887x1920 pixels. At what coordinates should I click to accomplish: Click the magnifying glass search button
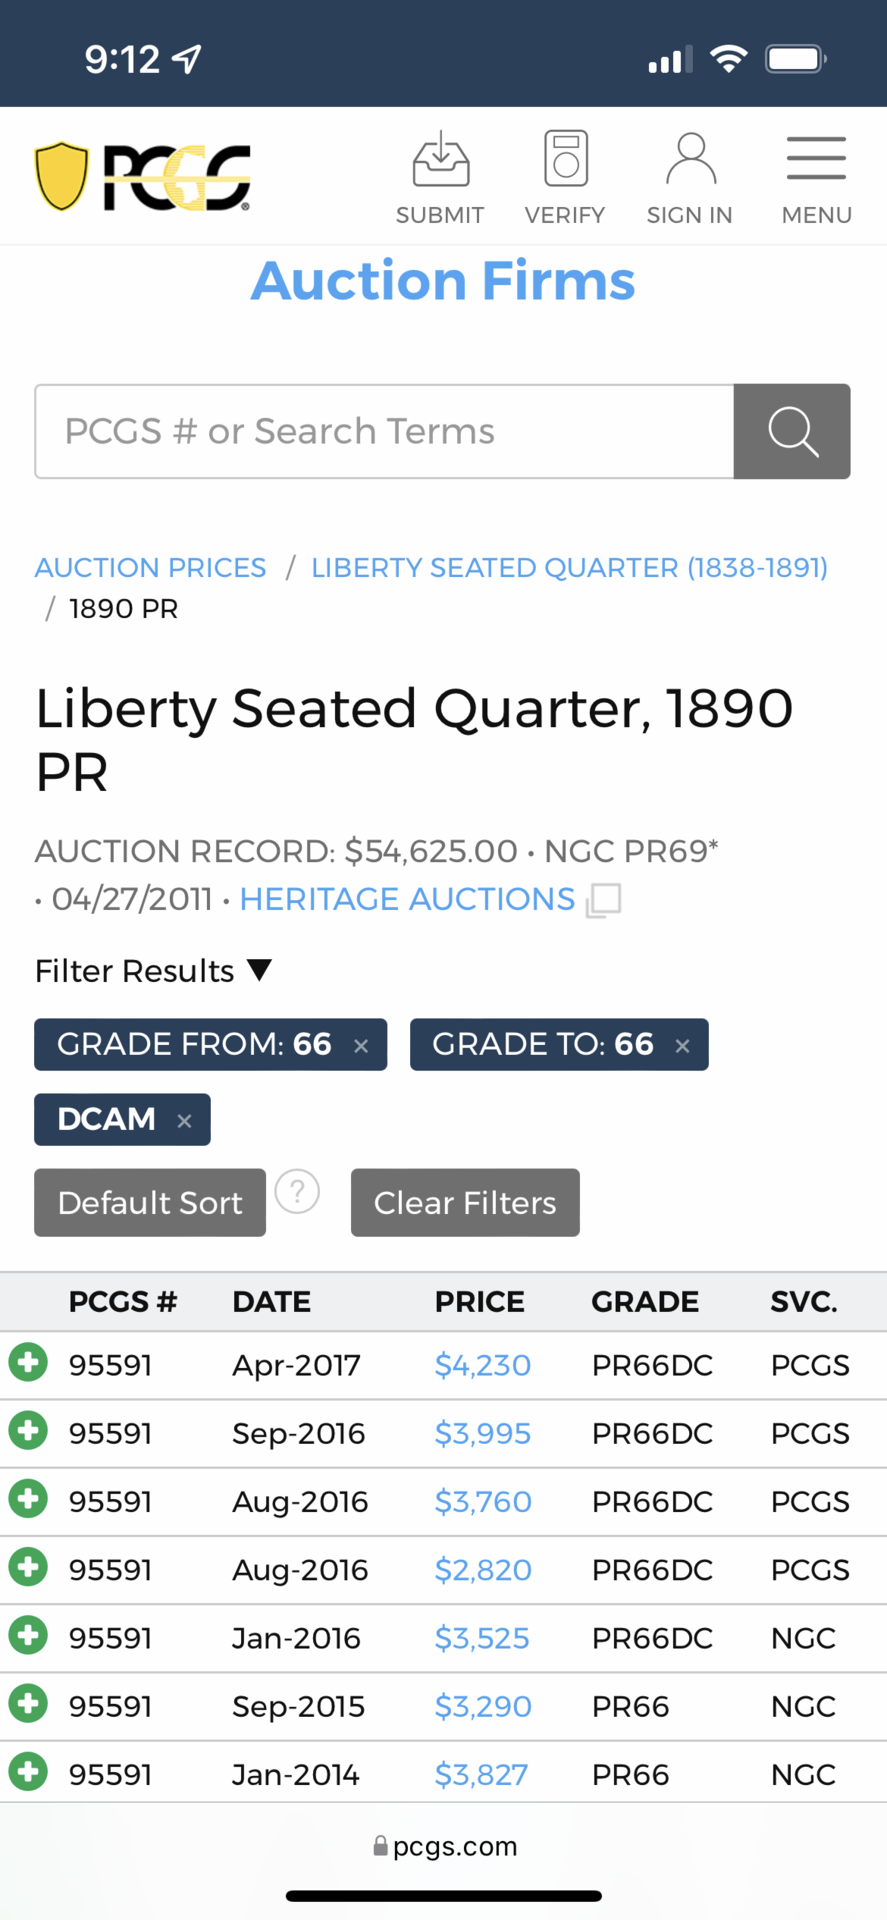(792, 431)
